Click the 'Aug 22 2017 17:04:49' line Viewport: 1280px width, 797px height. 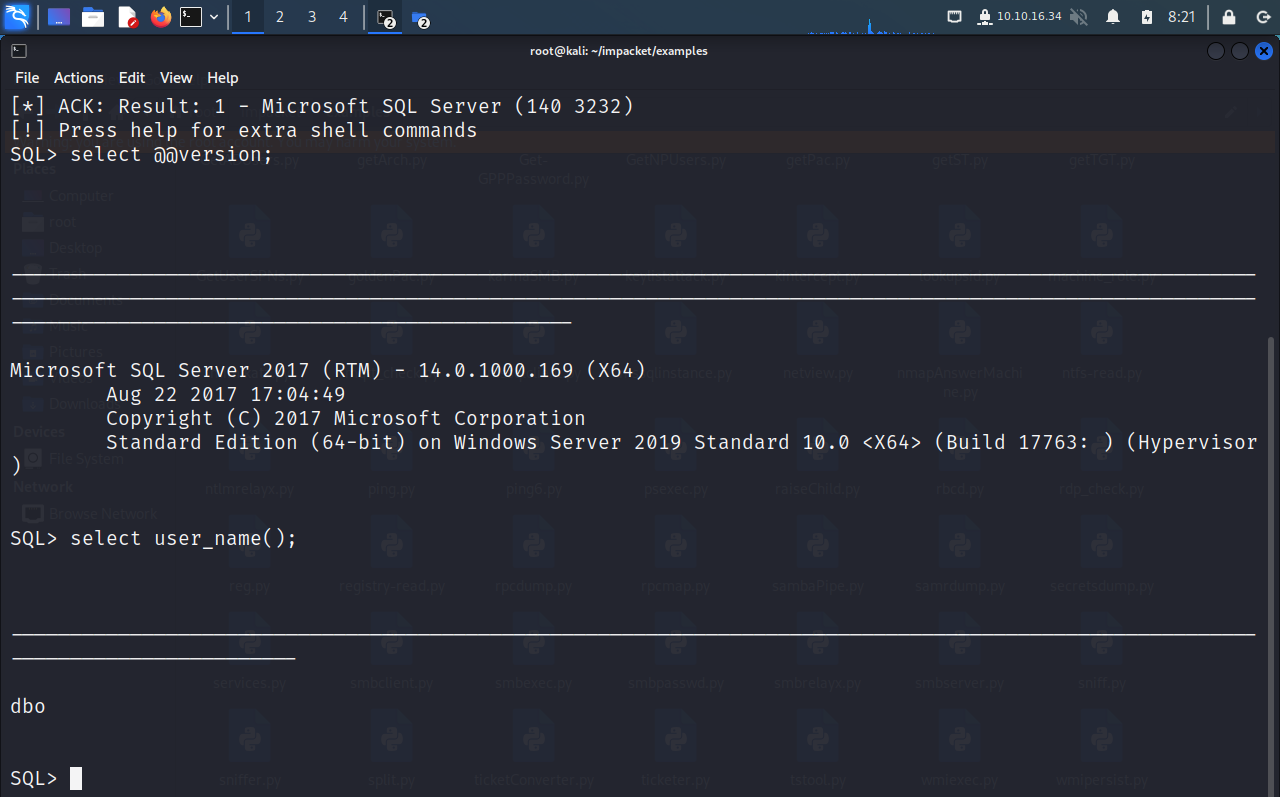[226, 394]
